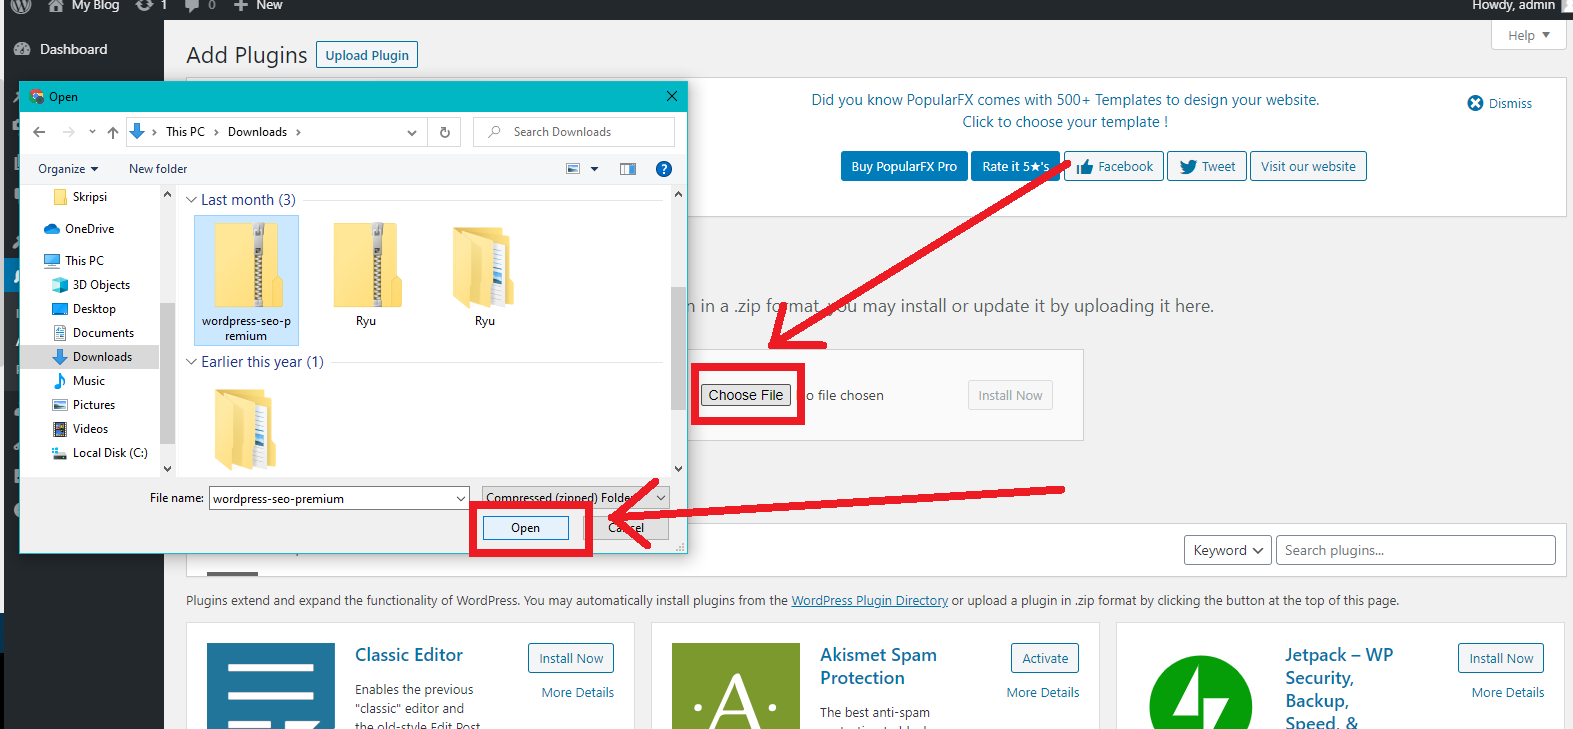Activate Akismet Spam Protection
The height and width of the screenshot is (729, 1573).
[1045, 658]
